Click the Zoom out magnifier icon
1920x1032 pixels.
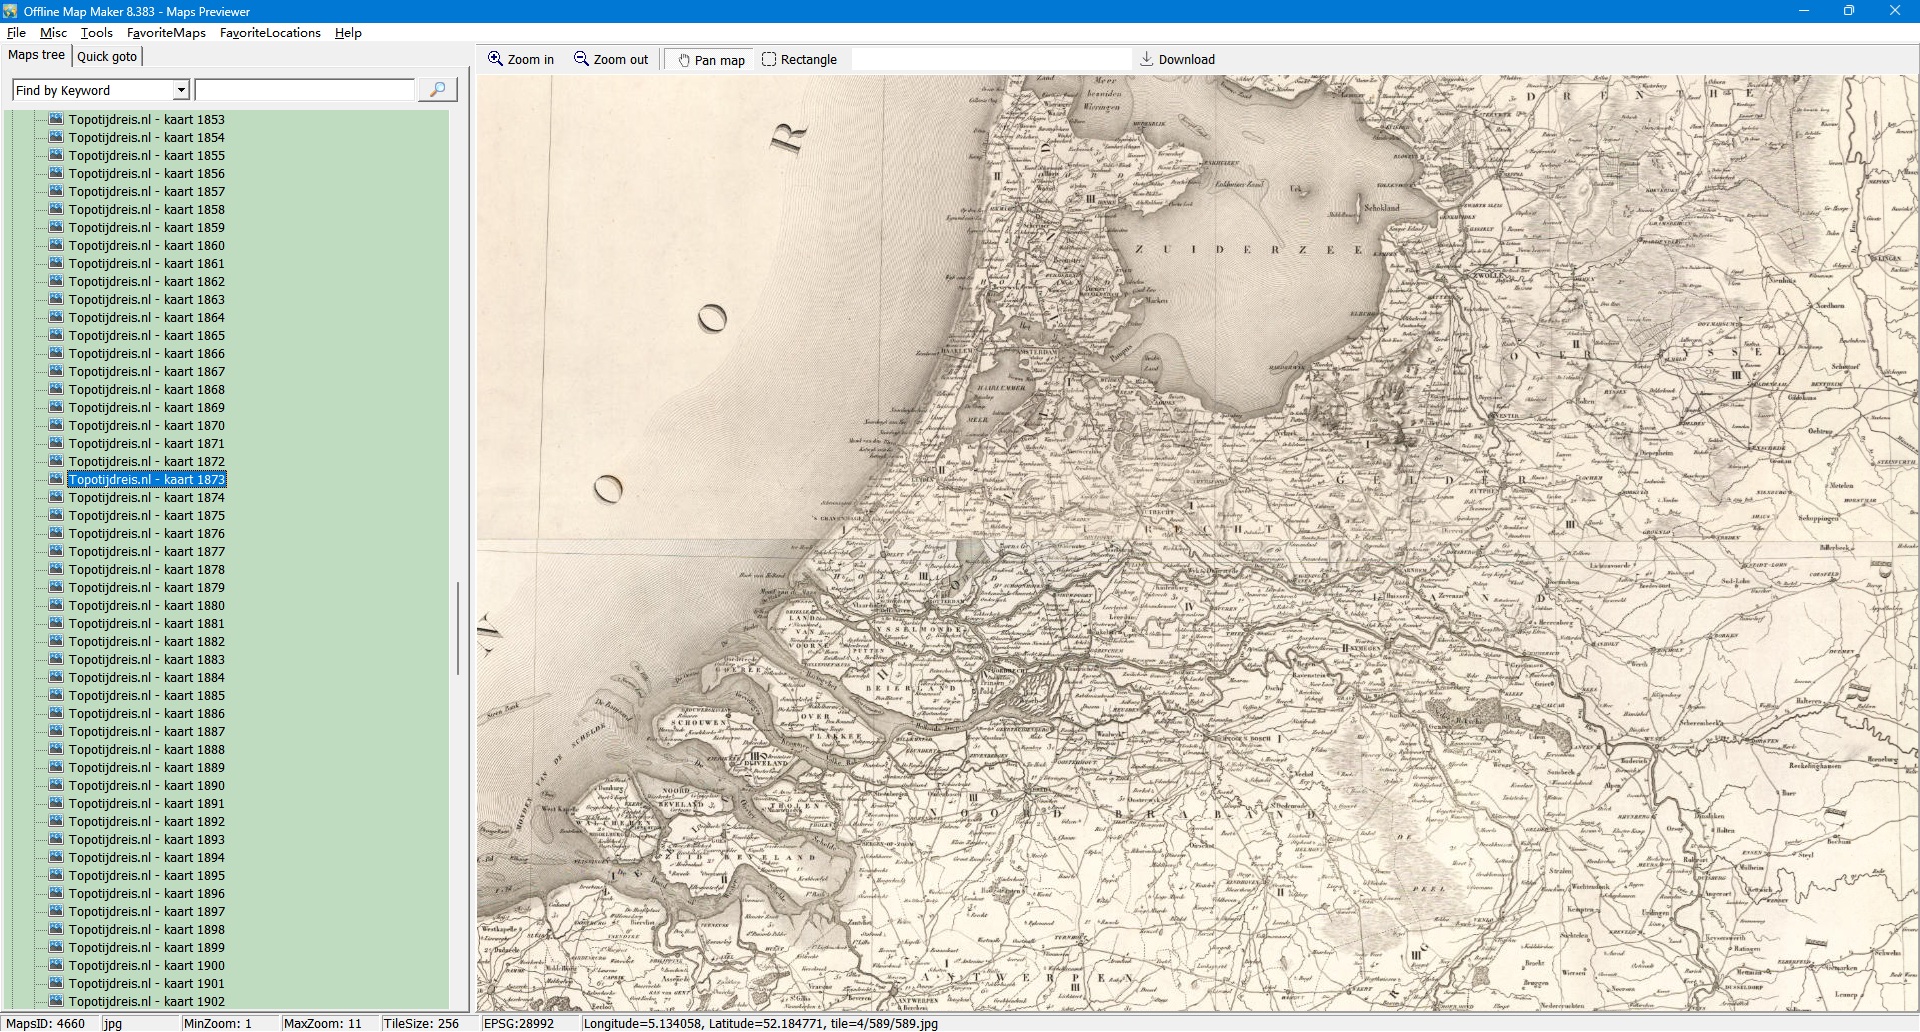coord(581,59)
